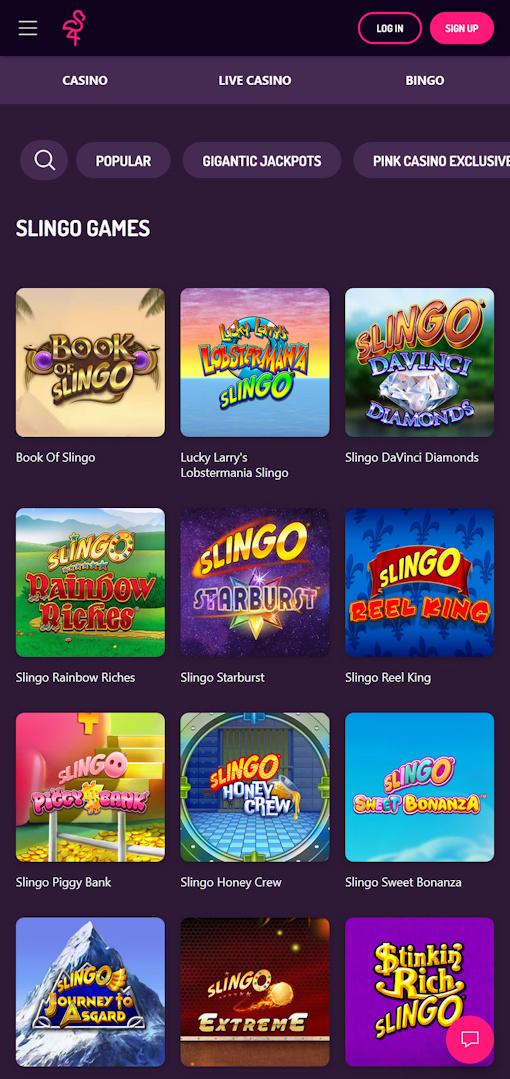Select the POPULAR filter chip
This screenshot has height=1079, width=510.
click(x=123, y=160)
